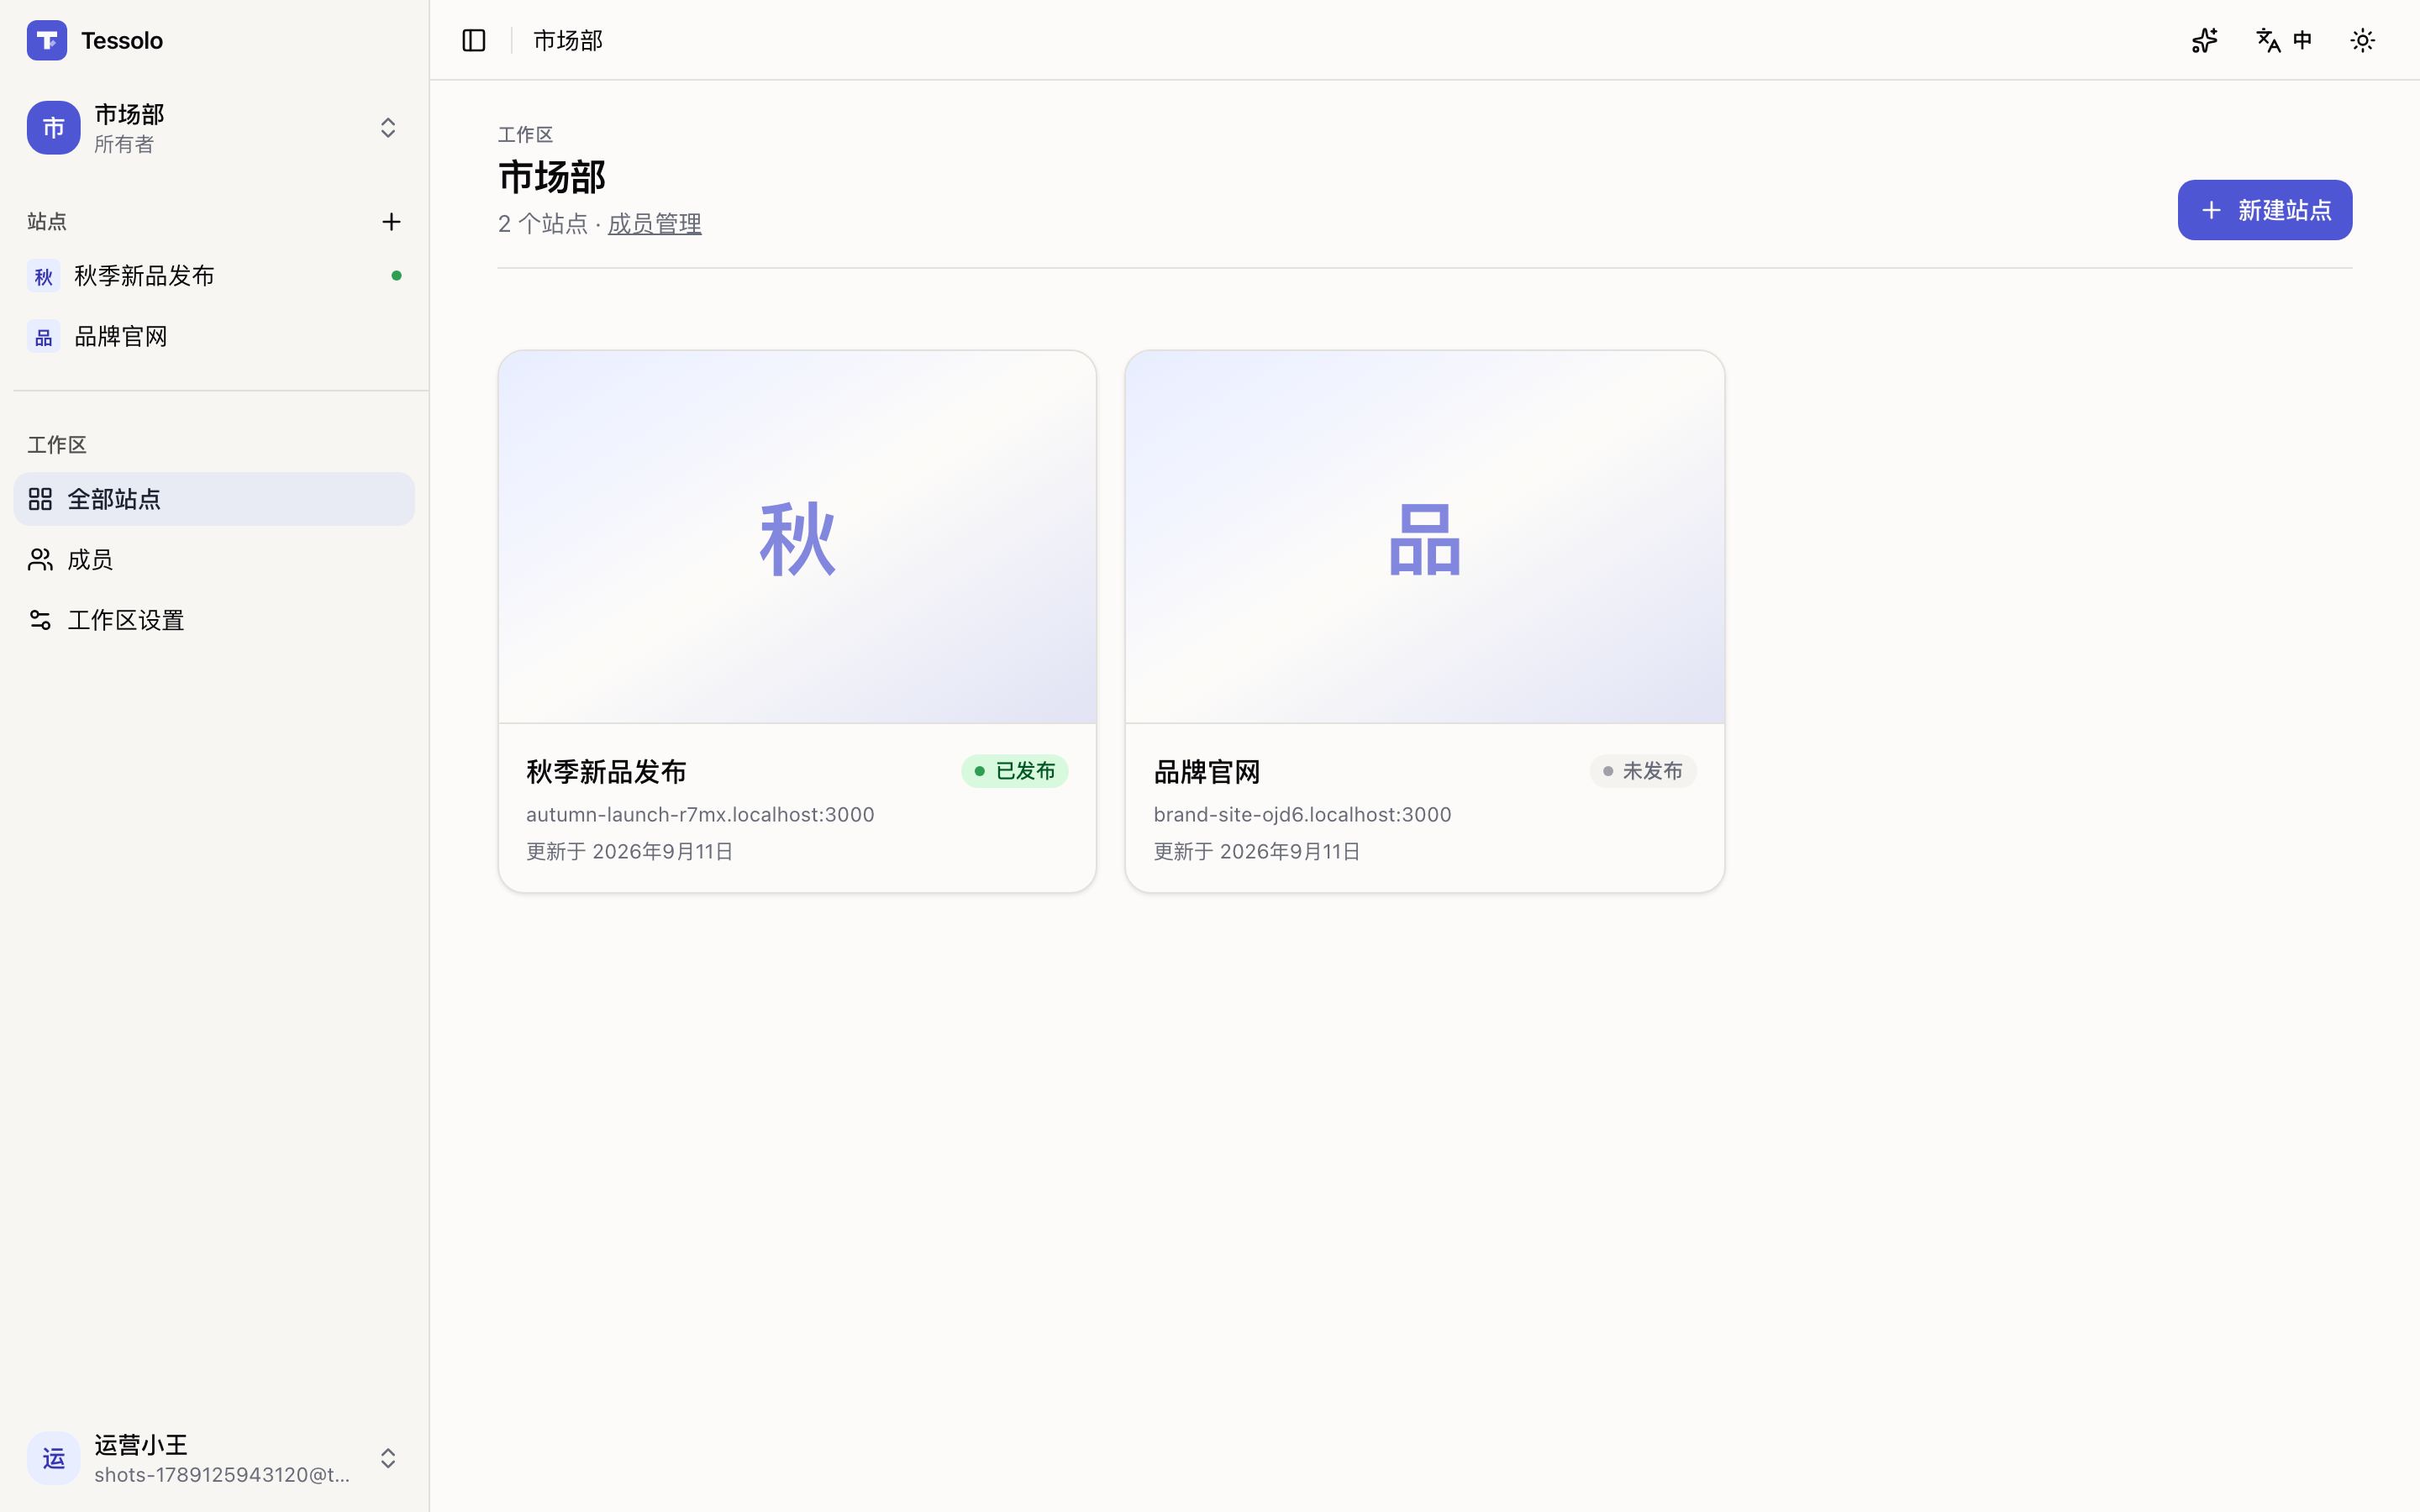The image size is (2420, 1512).
Task: Toggle light/dark theme sun icon
Action: 2362,41
